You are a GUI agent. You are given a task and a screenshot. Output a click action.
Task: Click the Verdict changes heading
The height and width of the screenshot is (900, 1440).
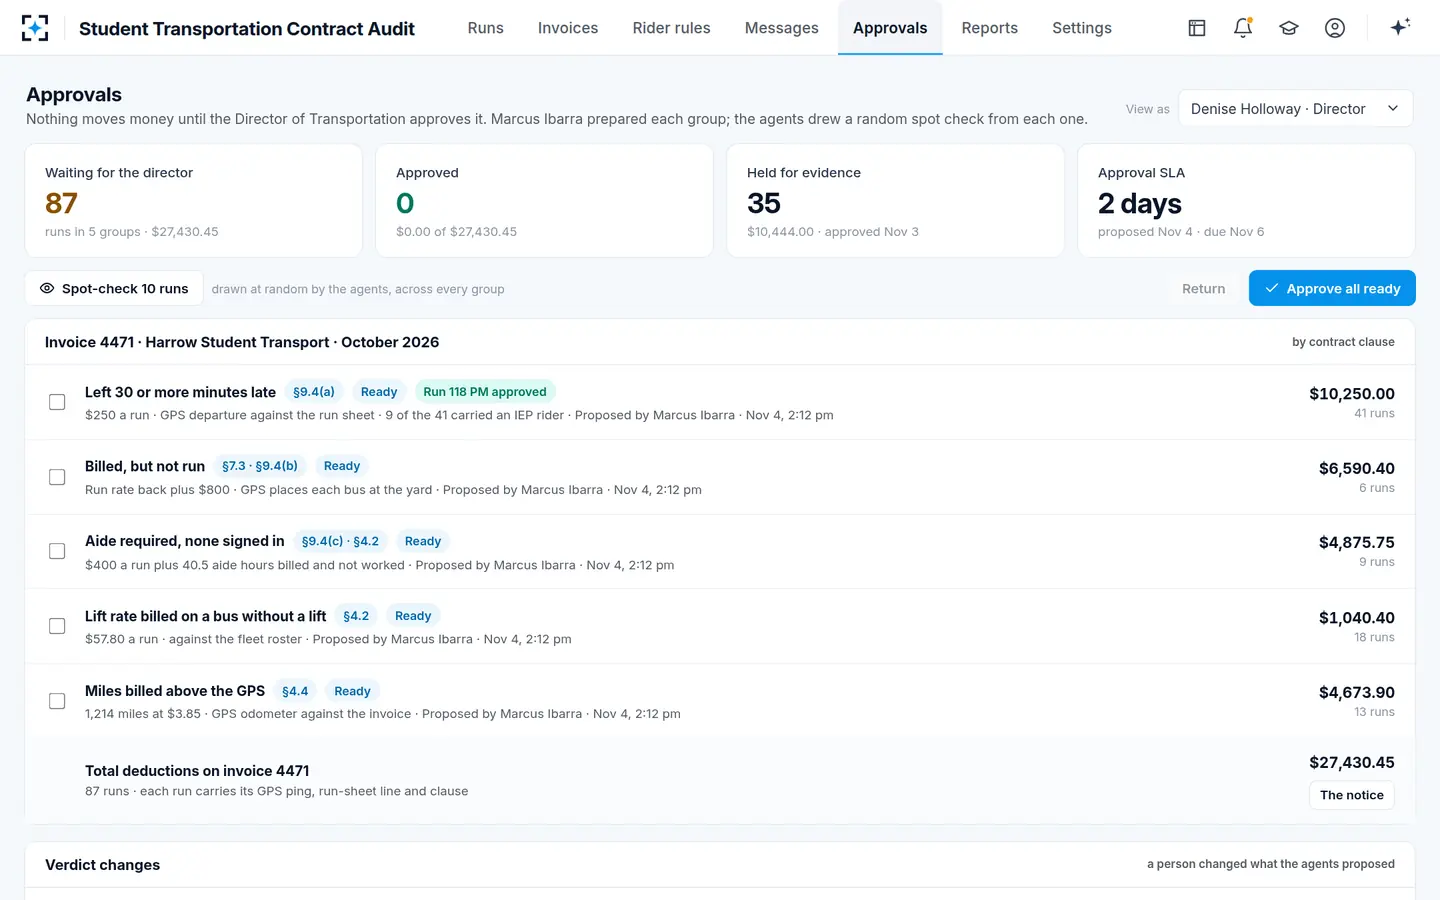tap(102, 865)
